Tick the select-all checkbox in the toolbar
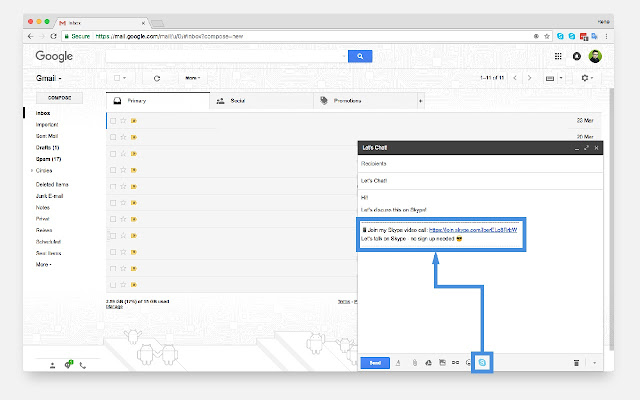This screenshot has height=400, width=640. pyautogui.click(x=117, y=78)
